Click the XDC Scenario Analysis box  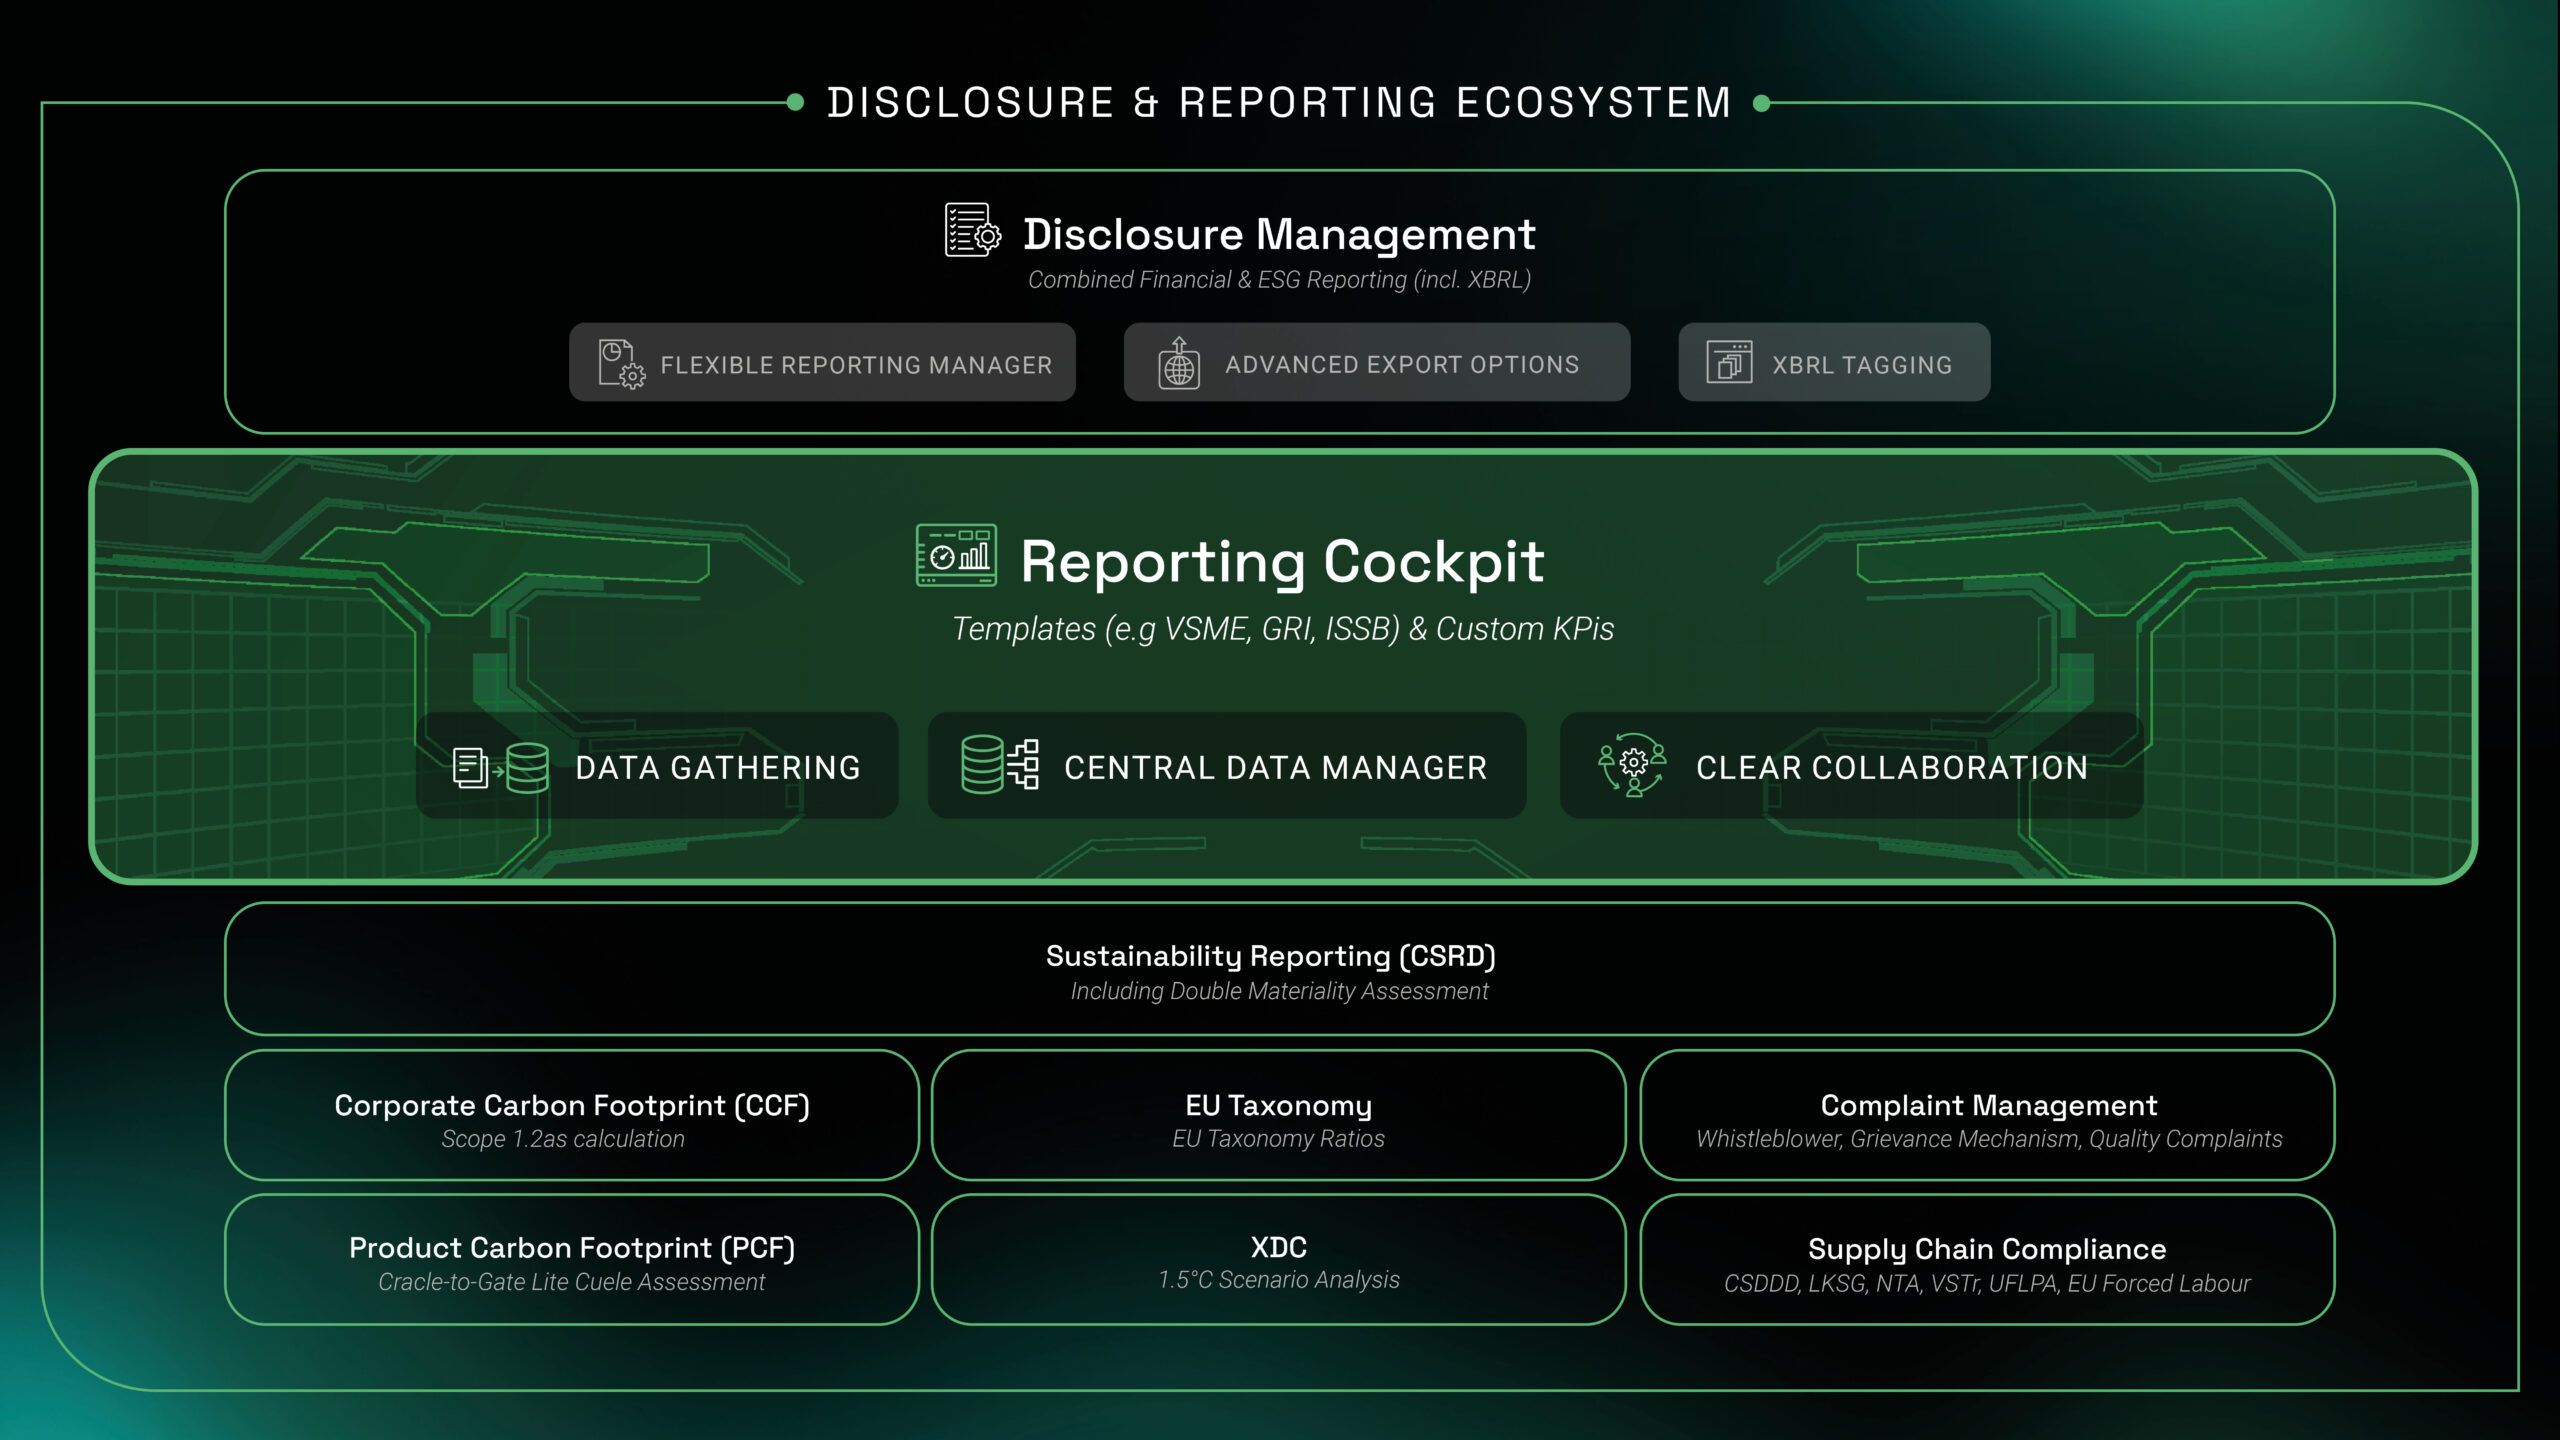pyautogui.click(x=1278, y=1261)
